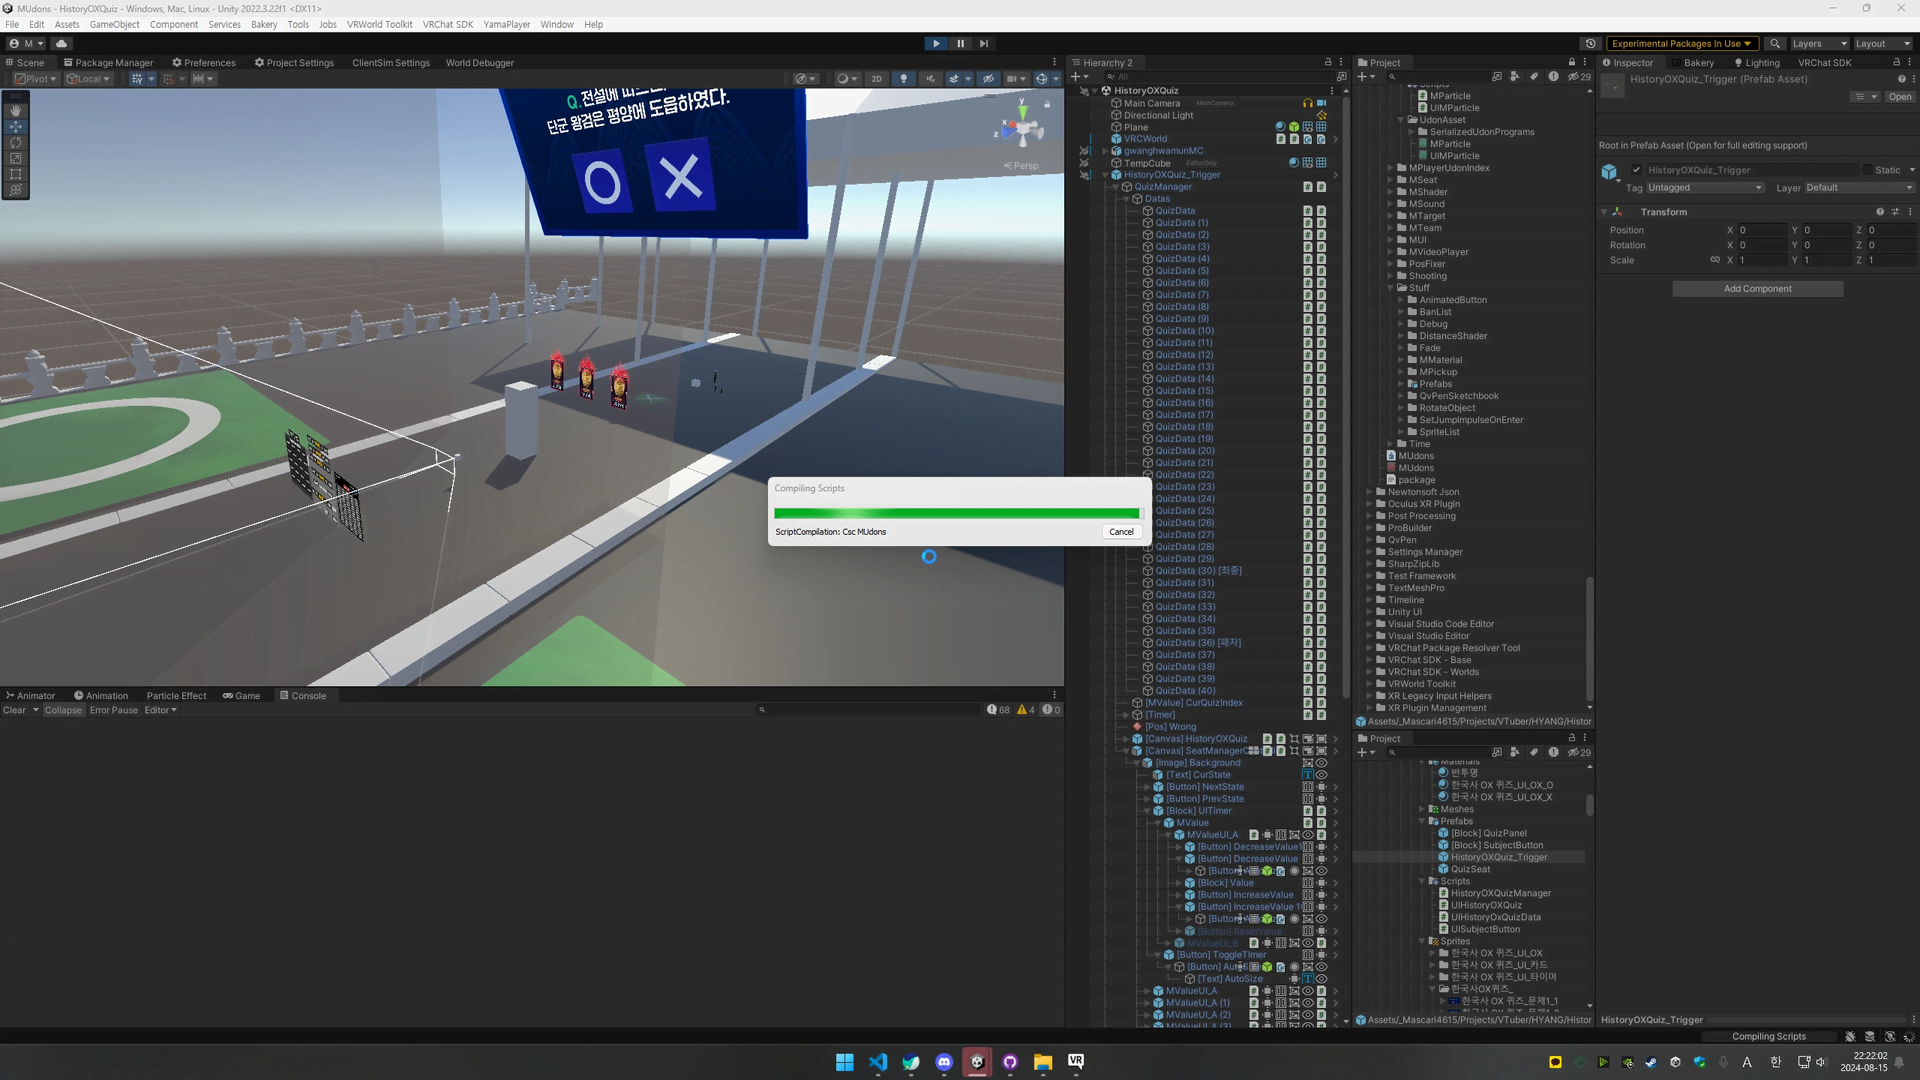1920x1080 pixels.
Task: Open undo history icon in top toolbar
Action: (1590, 44)
